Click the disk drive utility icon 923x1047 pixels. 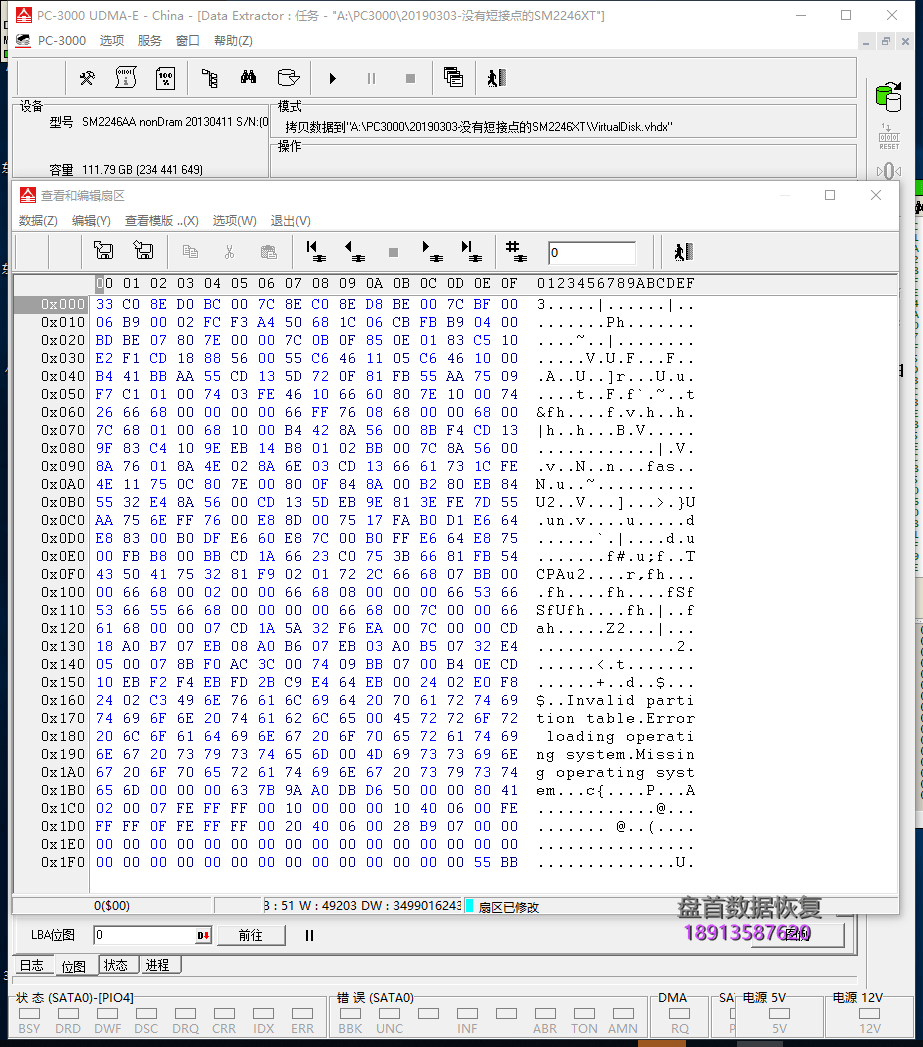[x=288, y=78]
